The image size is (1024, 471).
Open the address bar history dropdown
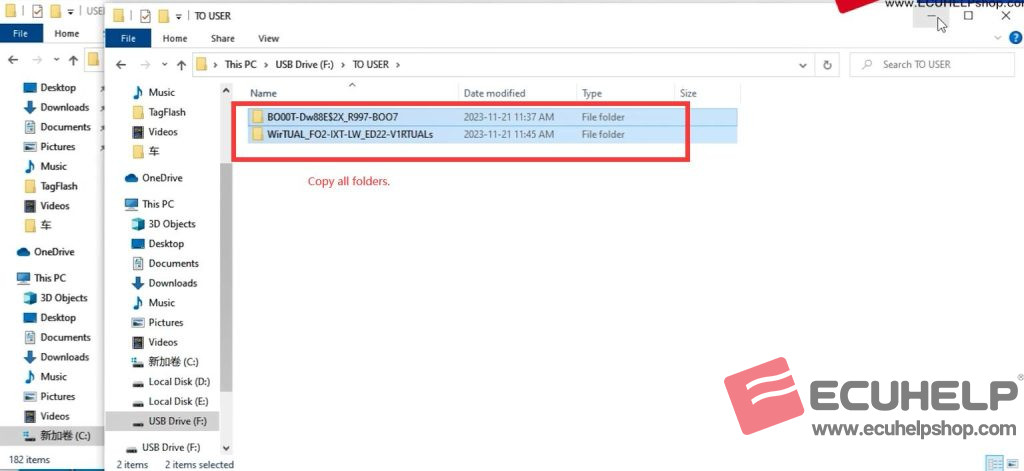803,65
